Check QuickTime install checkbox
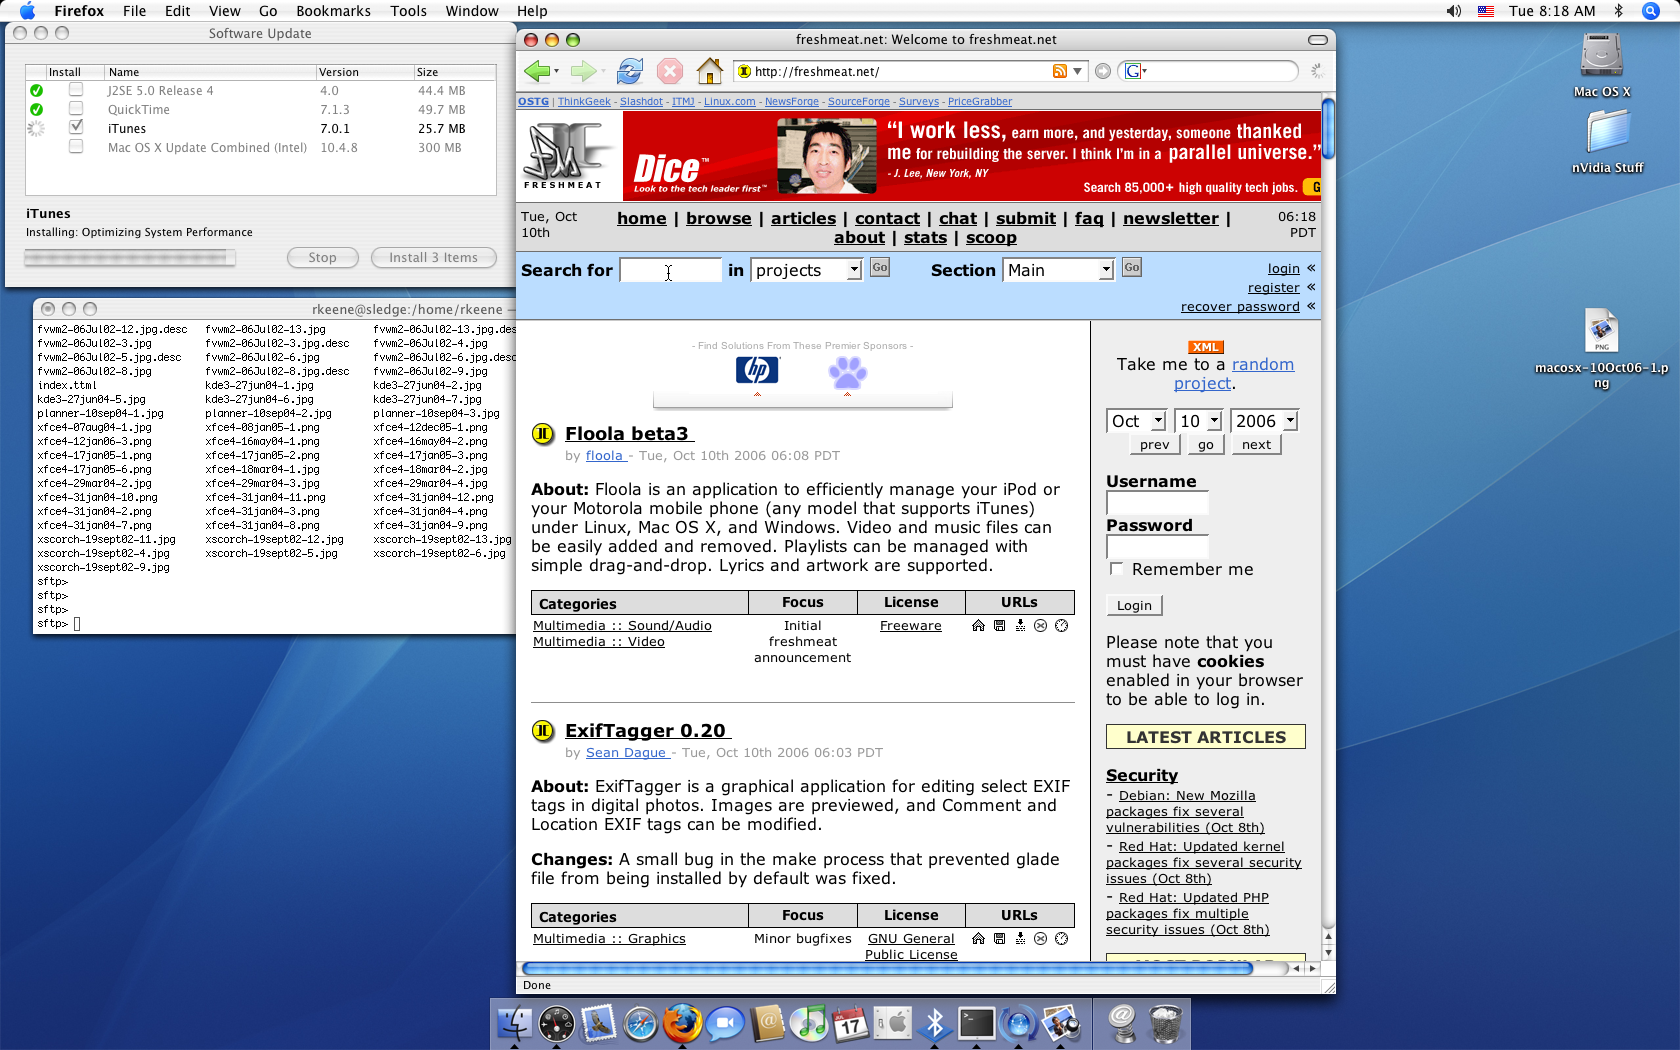The height and width of the screenshot is (1050, 1680). pyautogui.click(x=76, y=109)
